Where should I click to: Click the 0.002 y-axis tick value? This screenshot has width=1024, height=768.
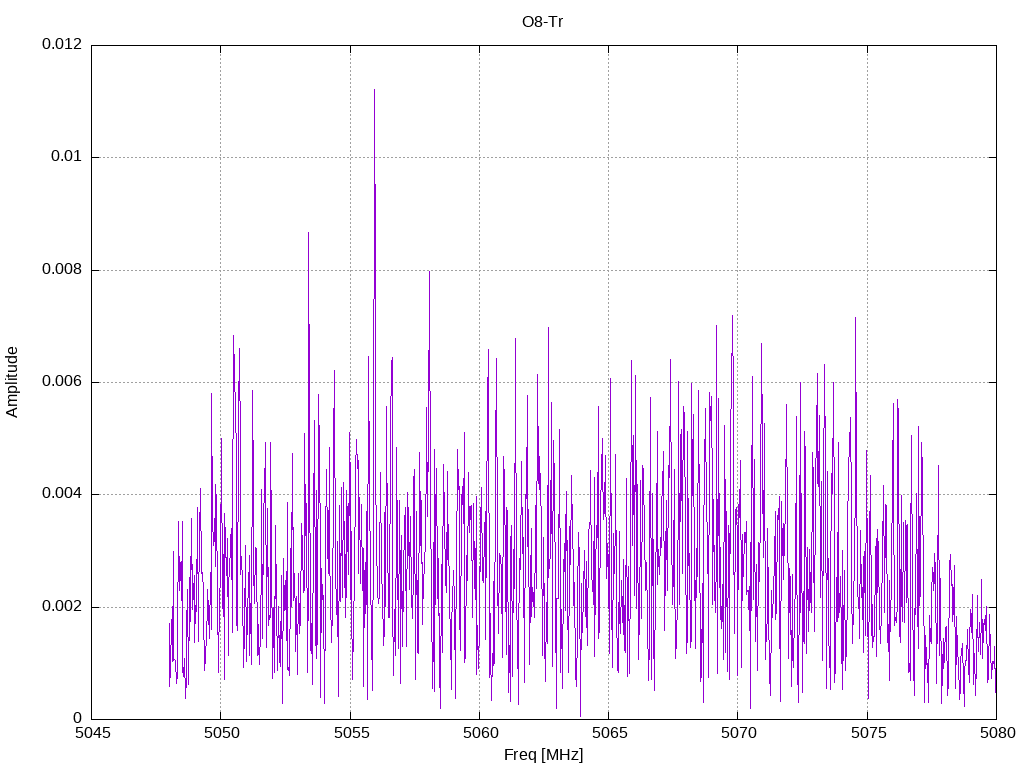[62, 606]
